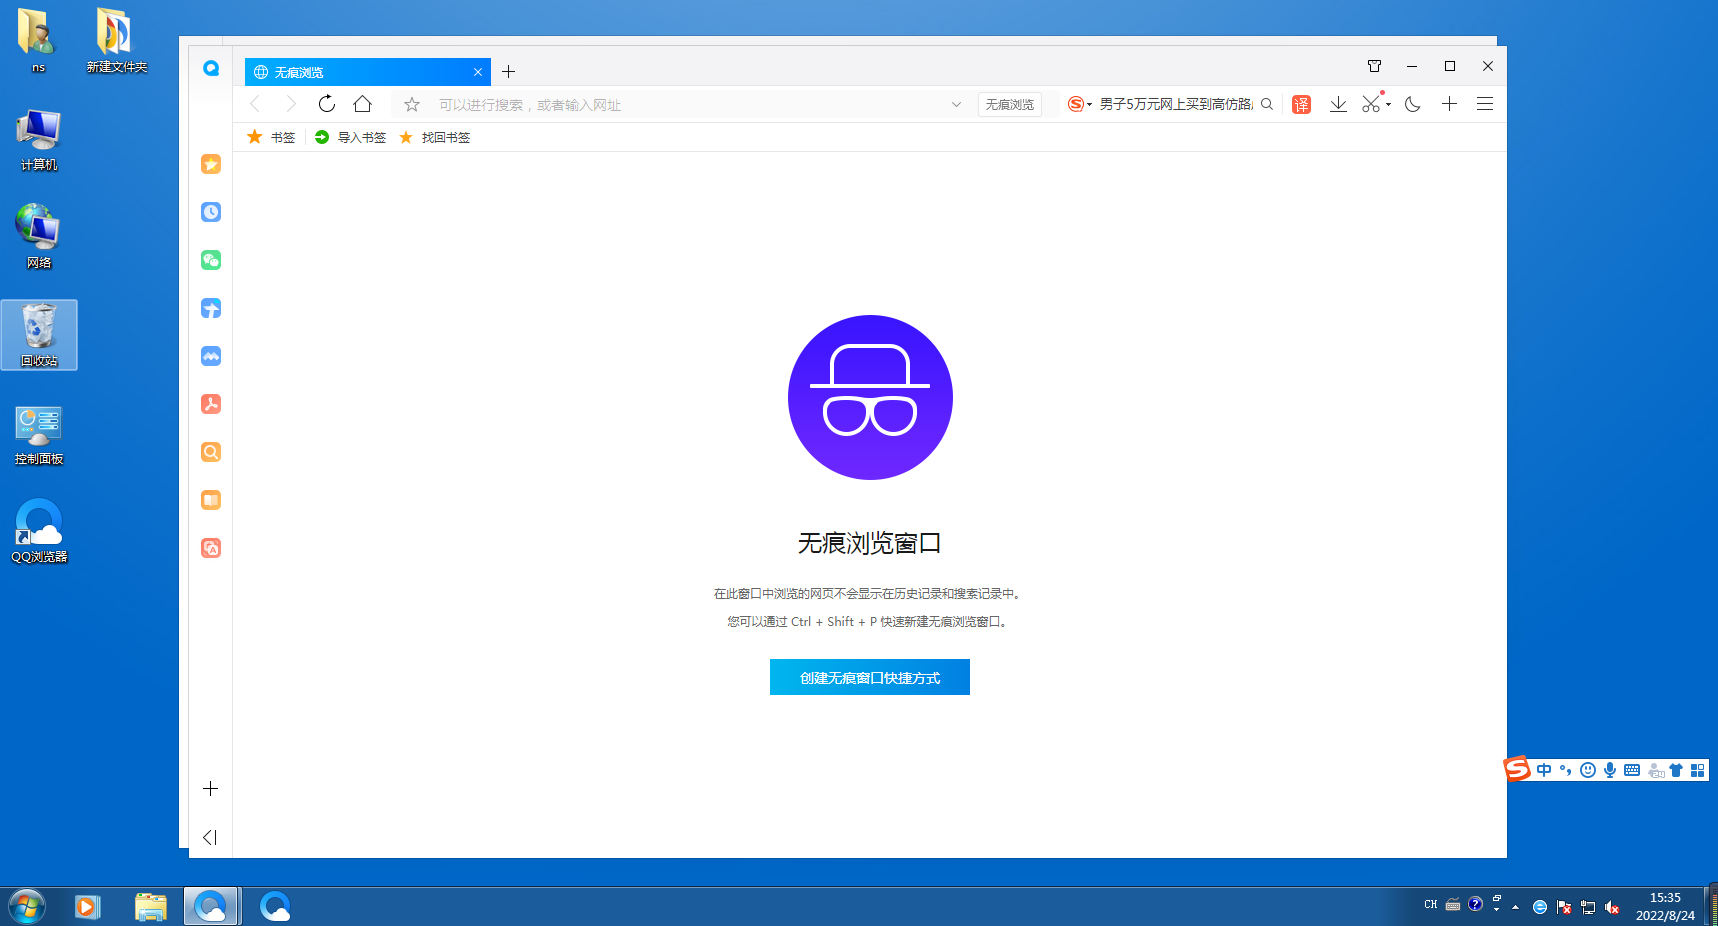Expand the address bar history dropdown

(x=956, y=104)
